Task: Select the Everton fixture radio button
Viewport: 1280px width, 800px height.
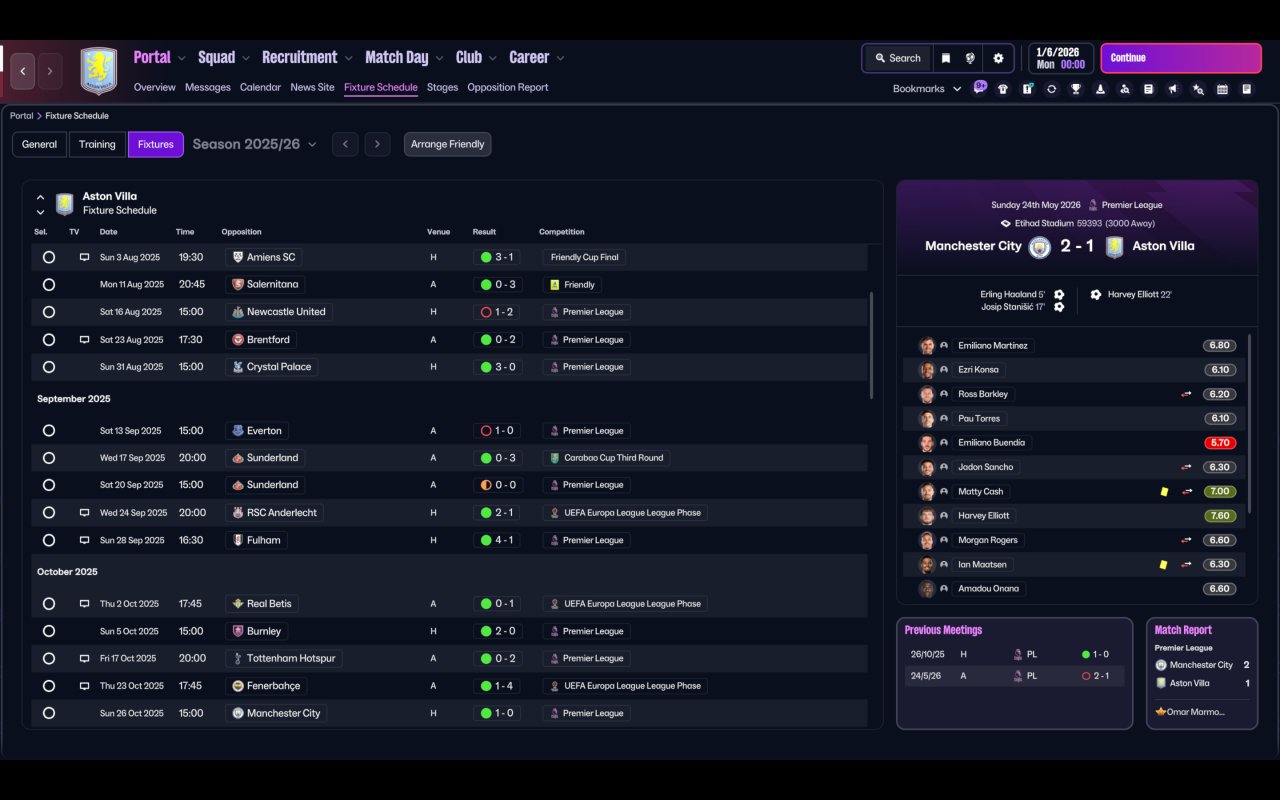Action: tap(48, 431)
